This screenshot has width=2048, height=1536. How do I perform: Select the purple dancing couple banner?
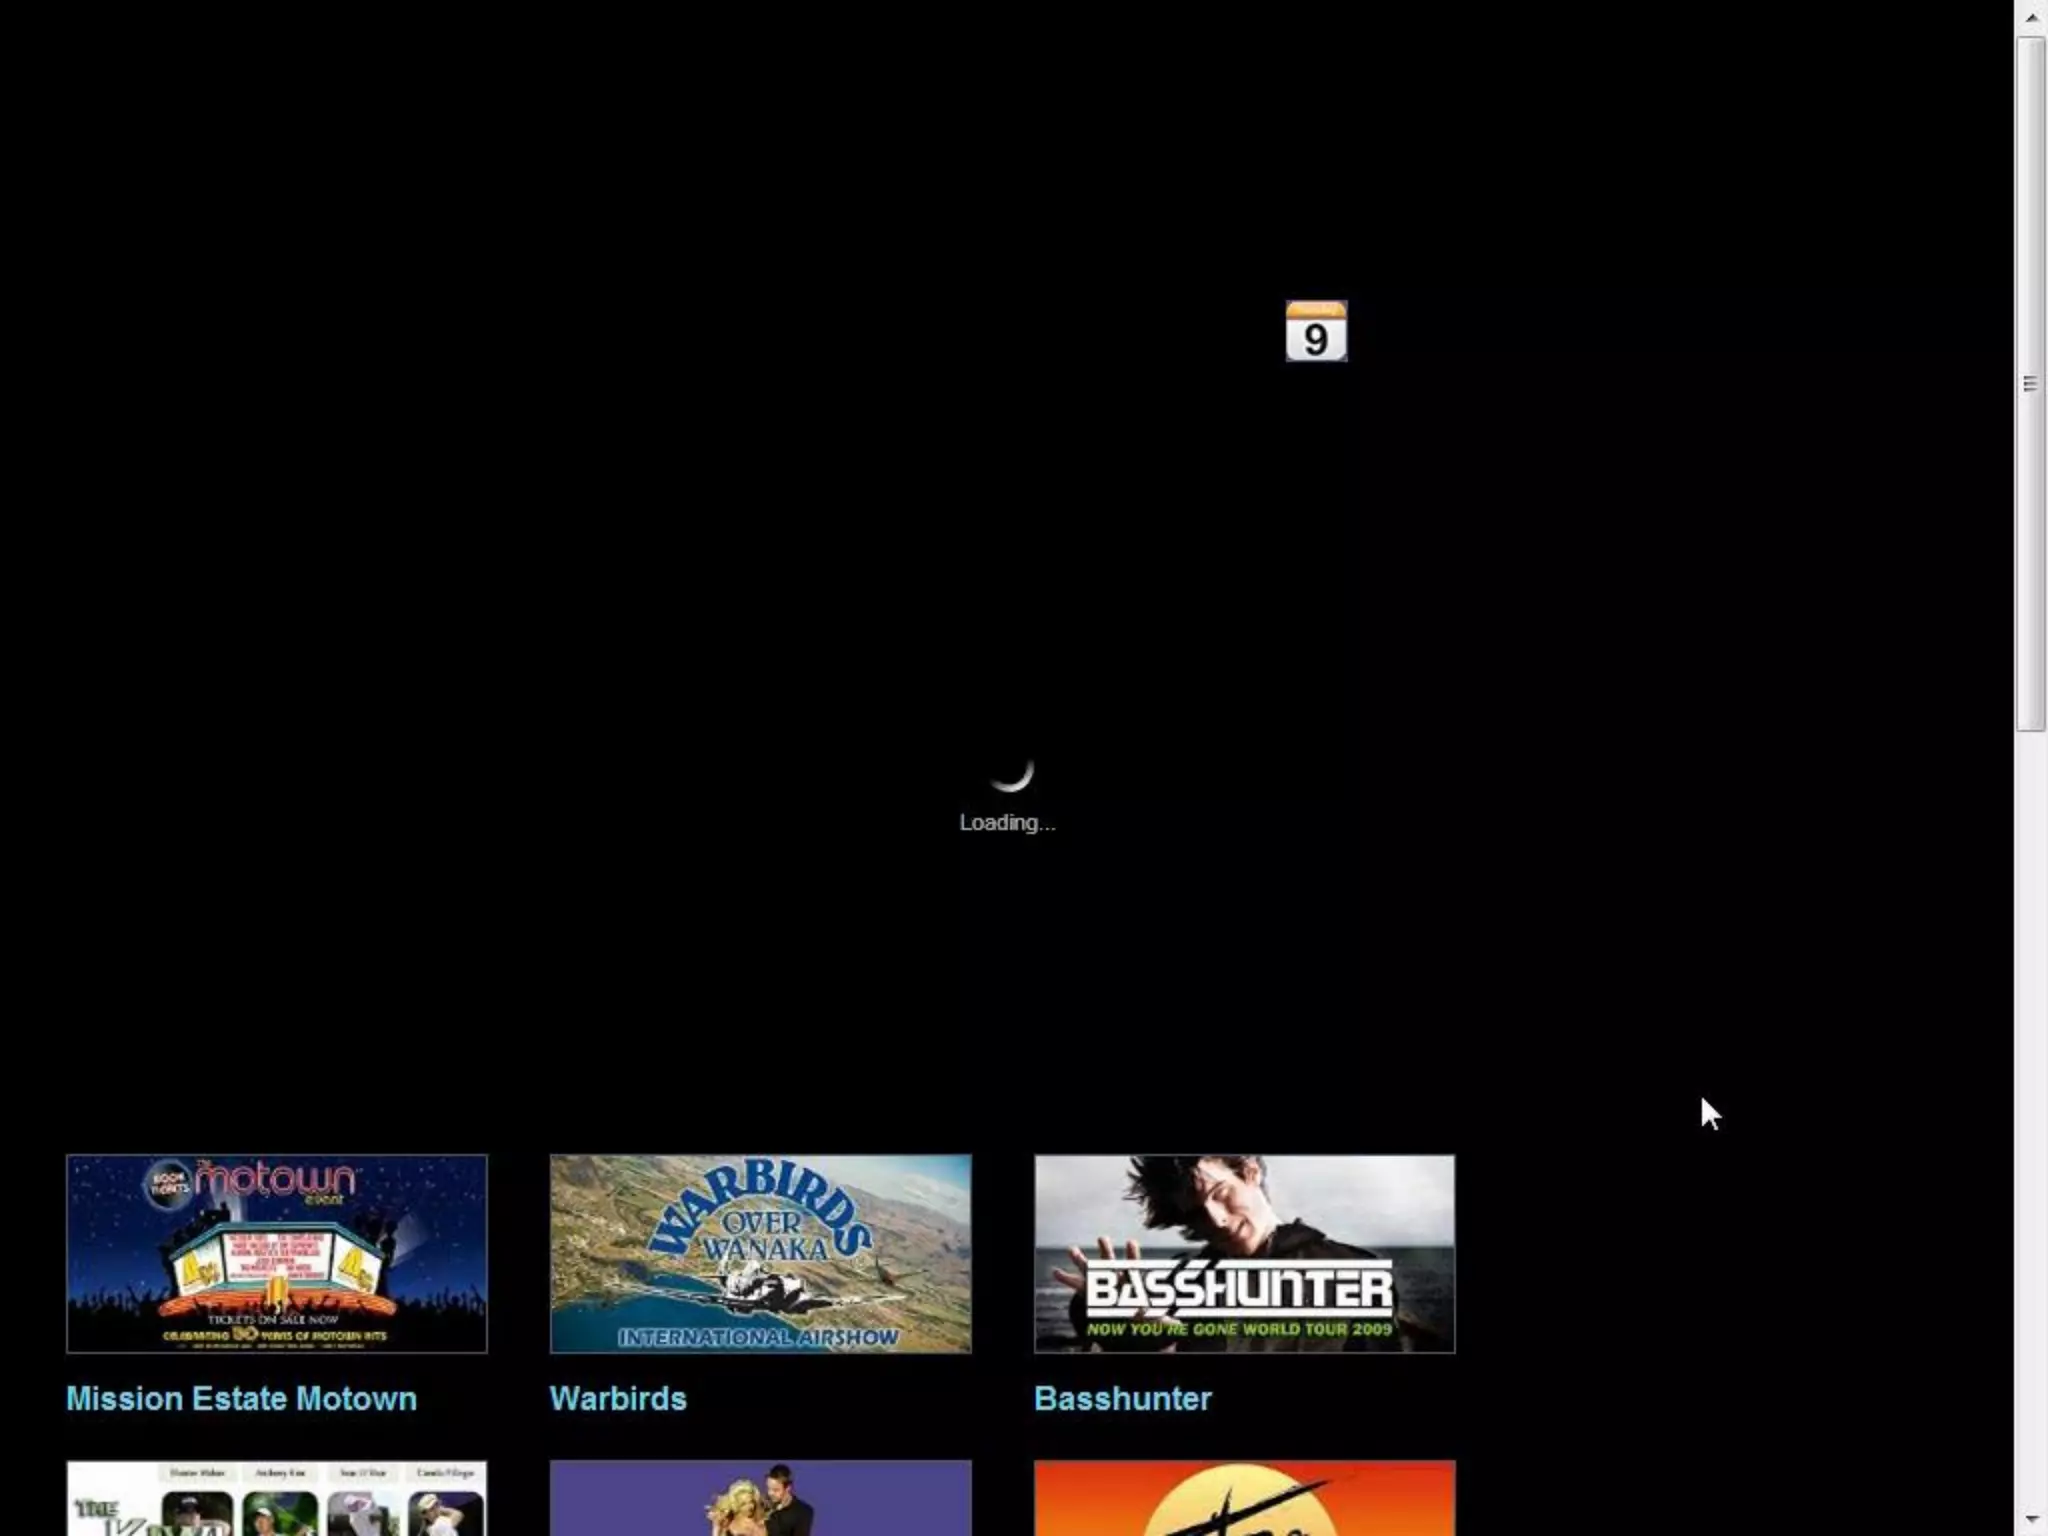[760, 1498]
